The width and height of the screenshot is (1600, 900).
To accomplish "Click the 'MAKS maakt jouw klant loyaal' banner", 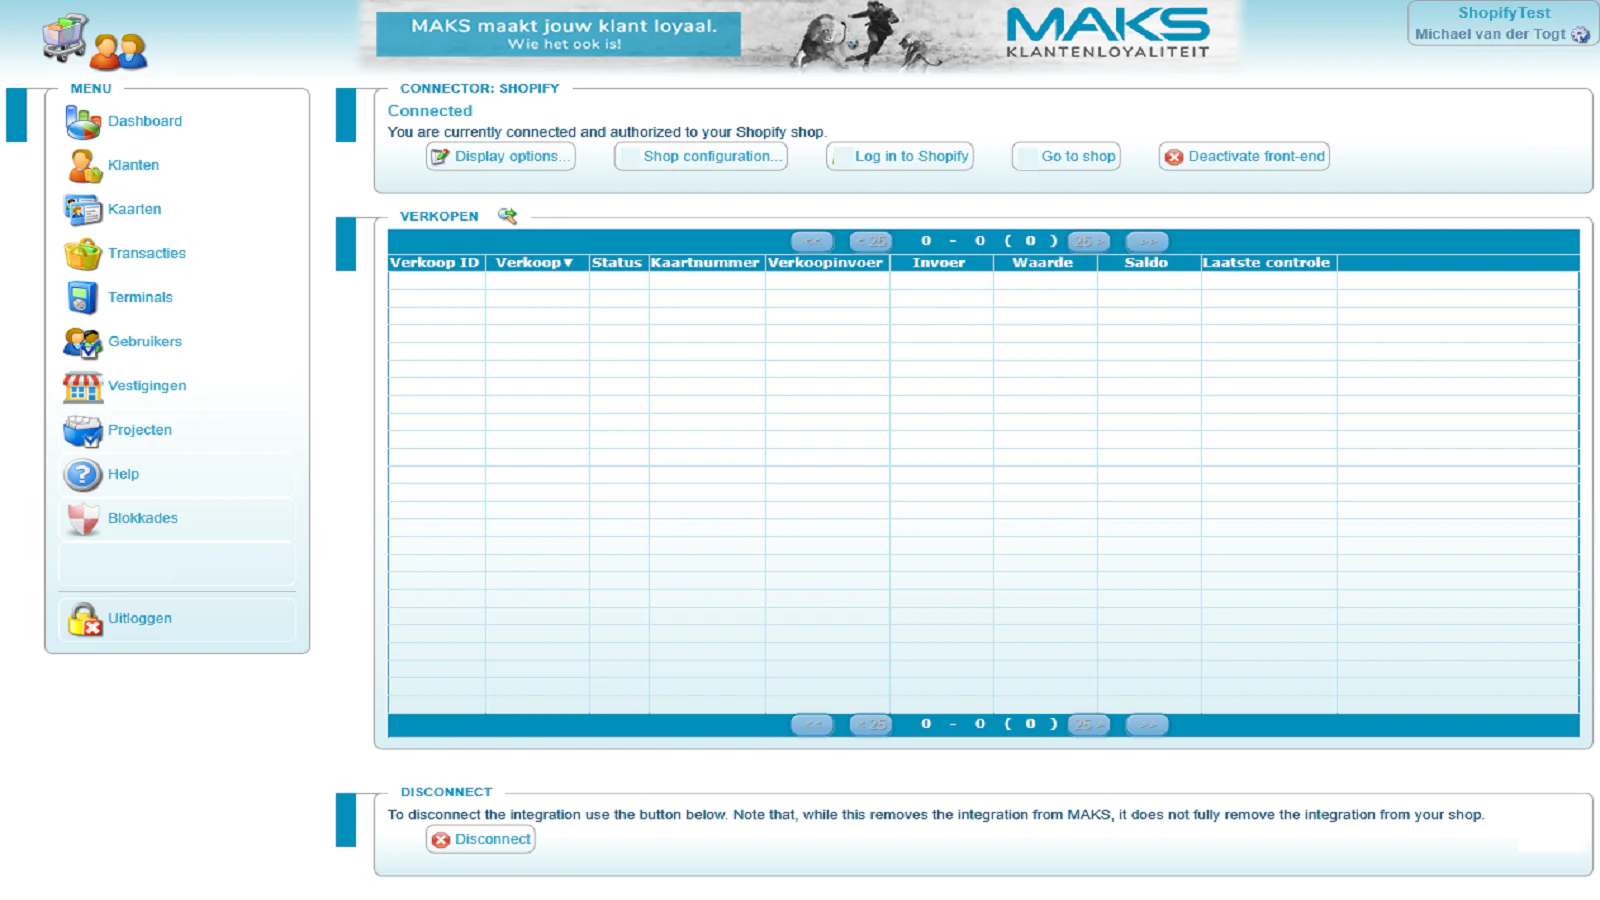I will pos(559,34).
